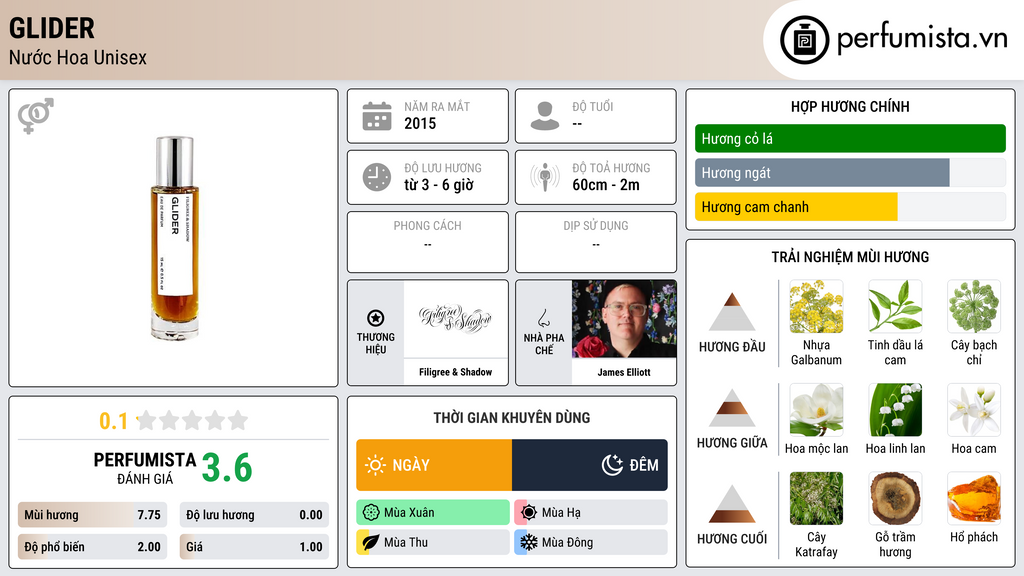Click the star badge icon above Thương Hiệu

point(376,318)
